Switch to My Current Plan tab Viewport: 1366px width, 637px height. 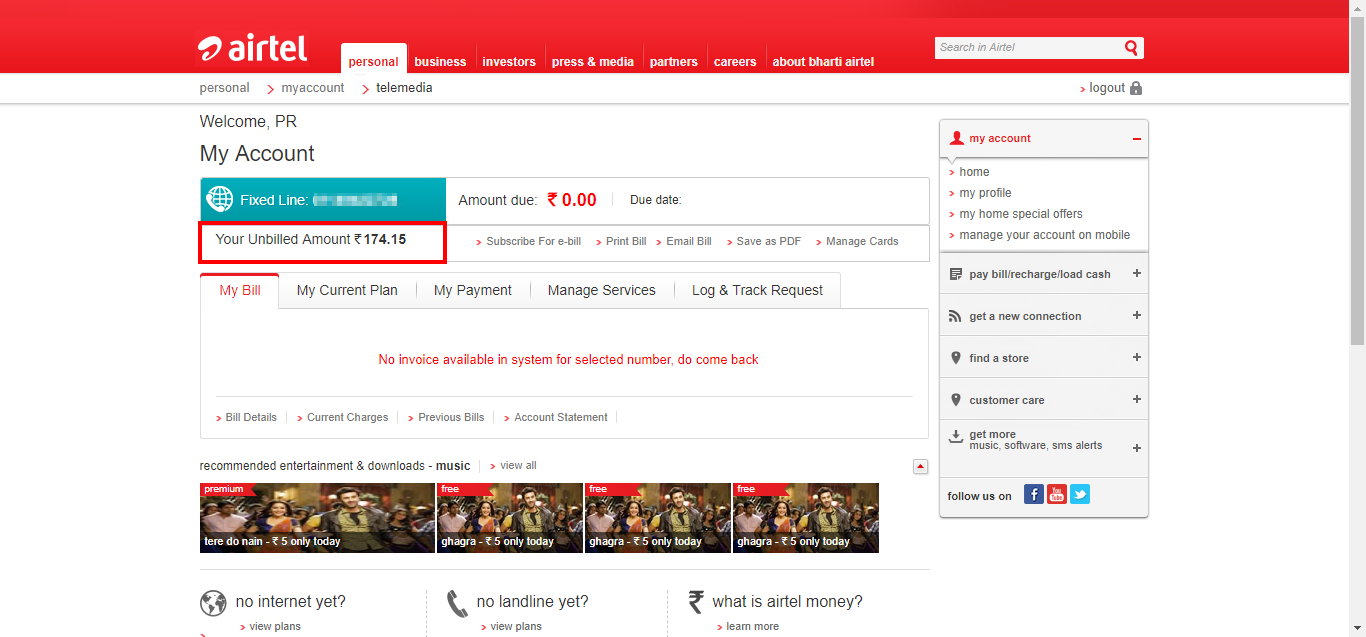[x=347, y=290]
